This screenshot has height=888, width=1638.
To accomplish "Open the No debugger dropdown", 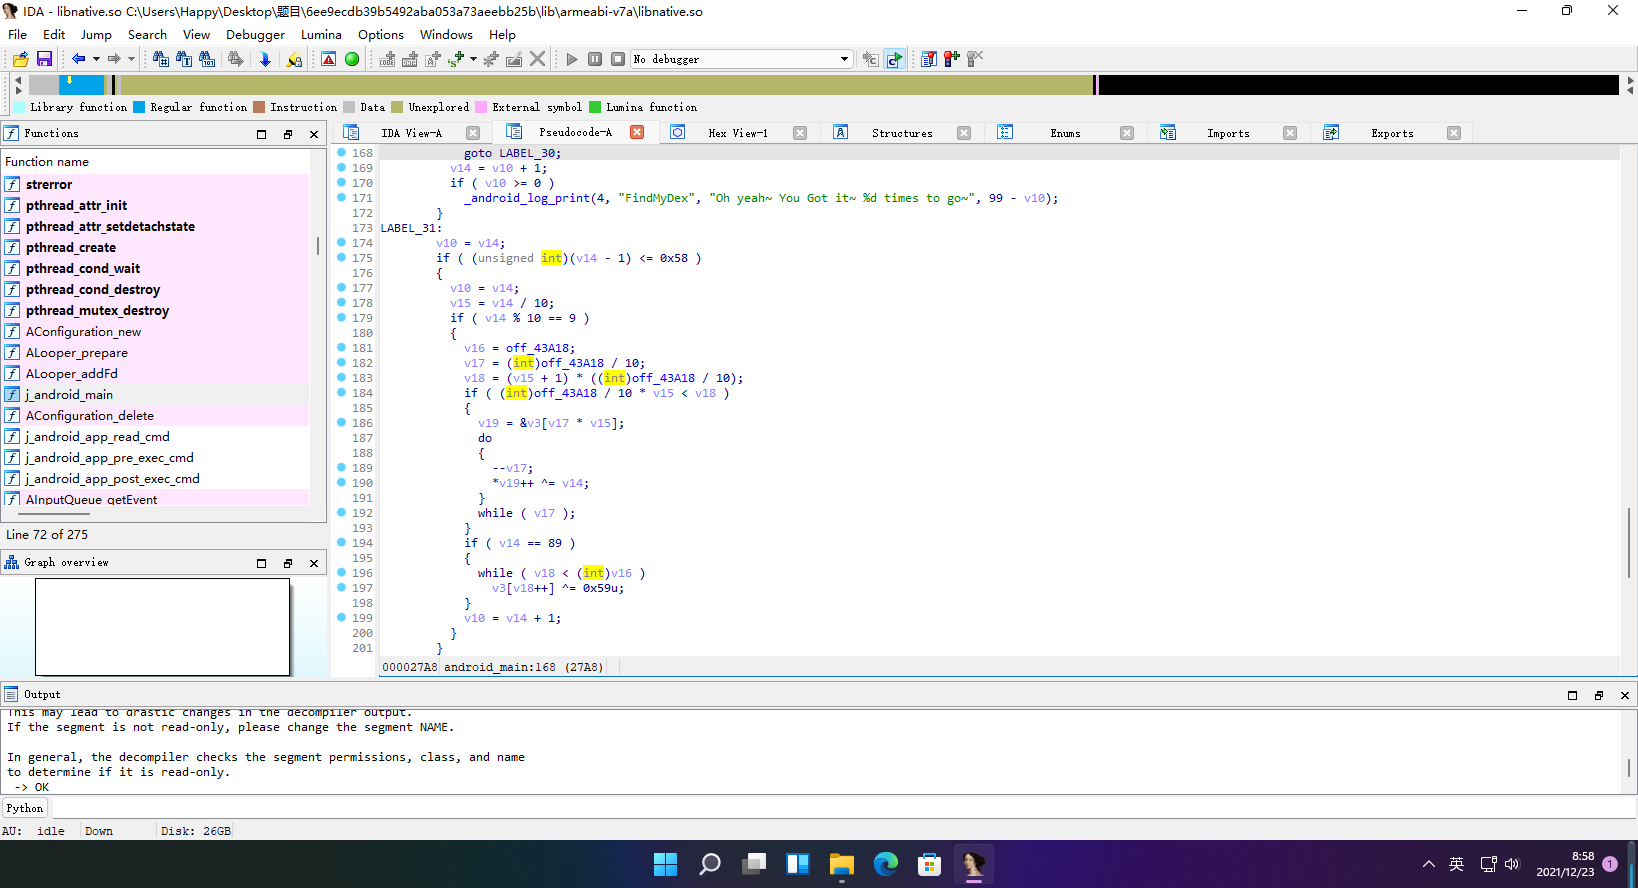I will coord(742,59).
